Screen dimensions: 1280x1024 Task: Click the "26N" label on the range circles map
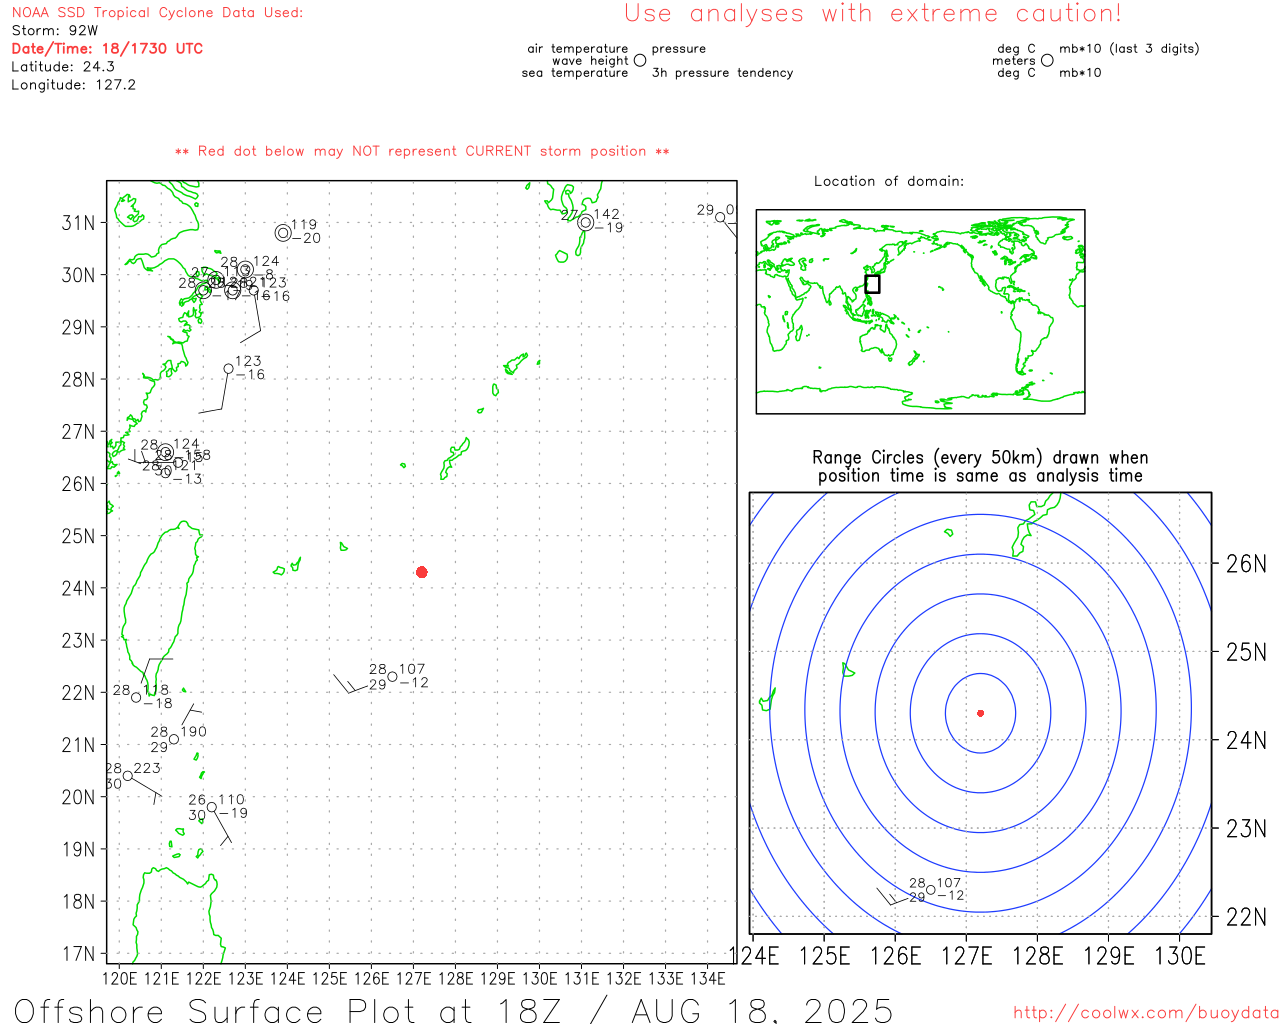click(x=1246, y=564)
